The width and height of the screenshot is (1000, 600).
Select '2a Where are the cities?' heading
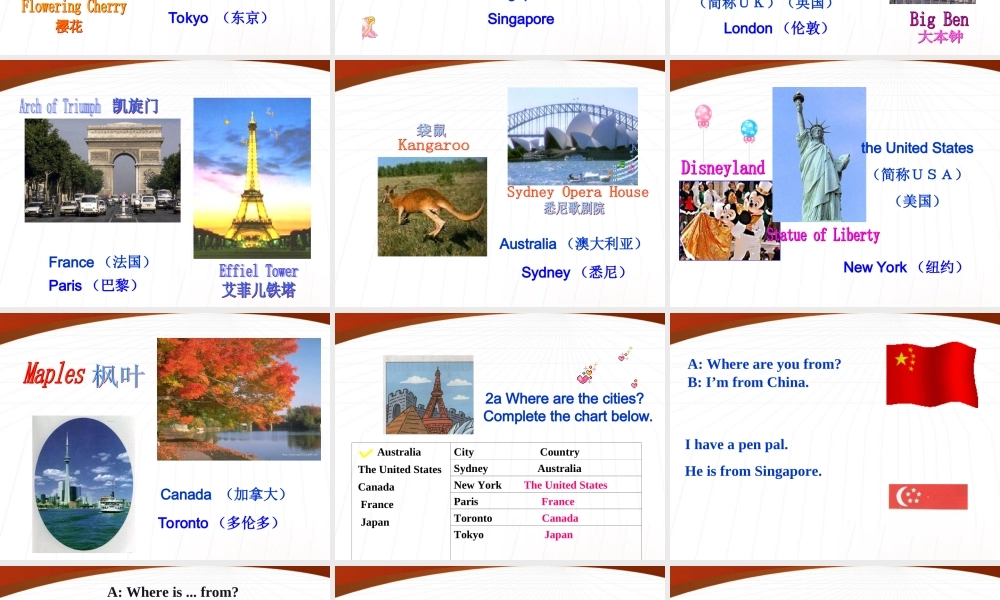click(x=564, y=399)
